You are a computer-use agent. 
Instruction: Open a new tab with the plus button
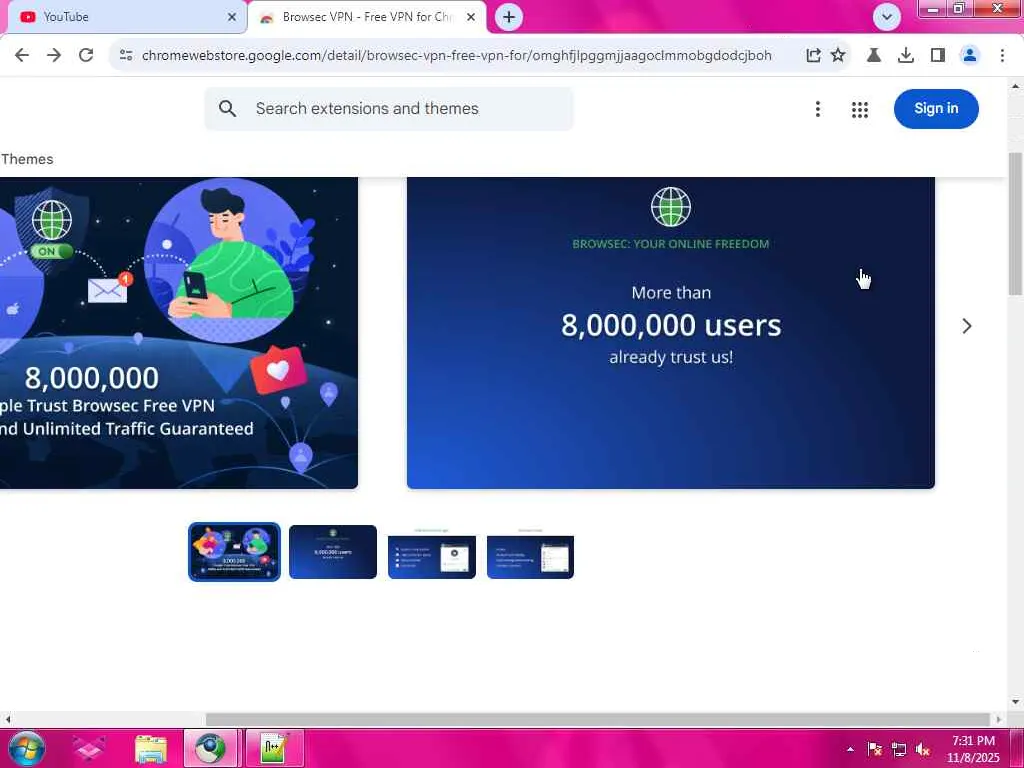[x=509, y=17]
